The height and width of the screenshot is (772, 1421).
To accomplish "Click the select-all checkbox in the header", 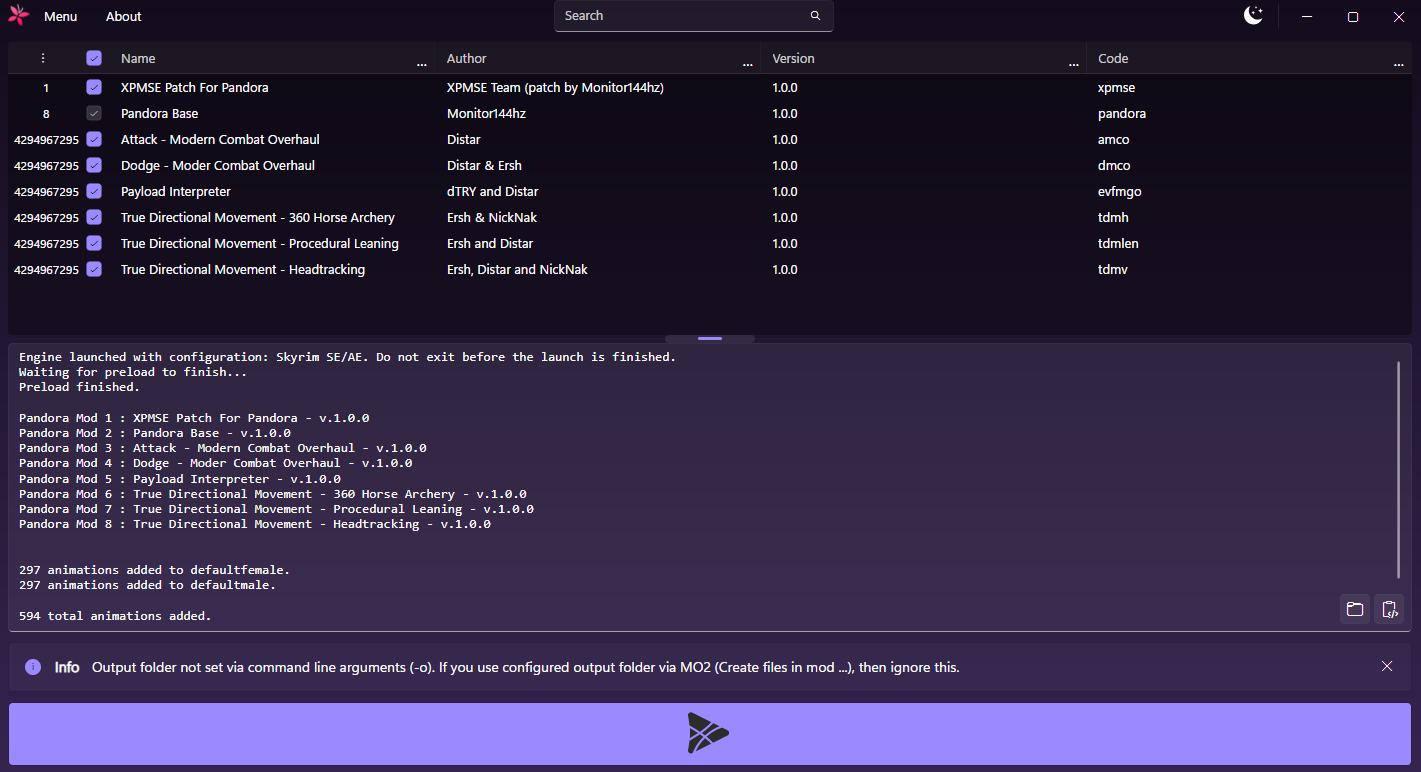I will click(x=94, y=57).
